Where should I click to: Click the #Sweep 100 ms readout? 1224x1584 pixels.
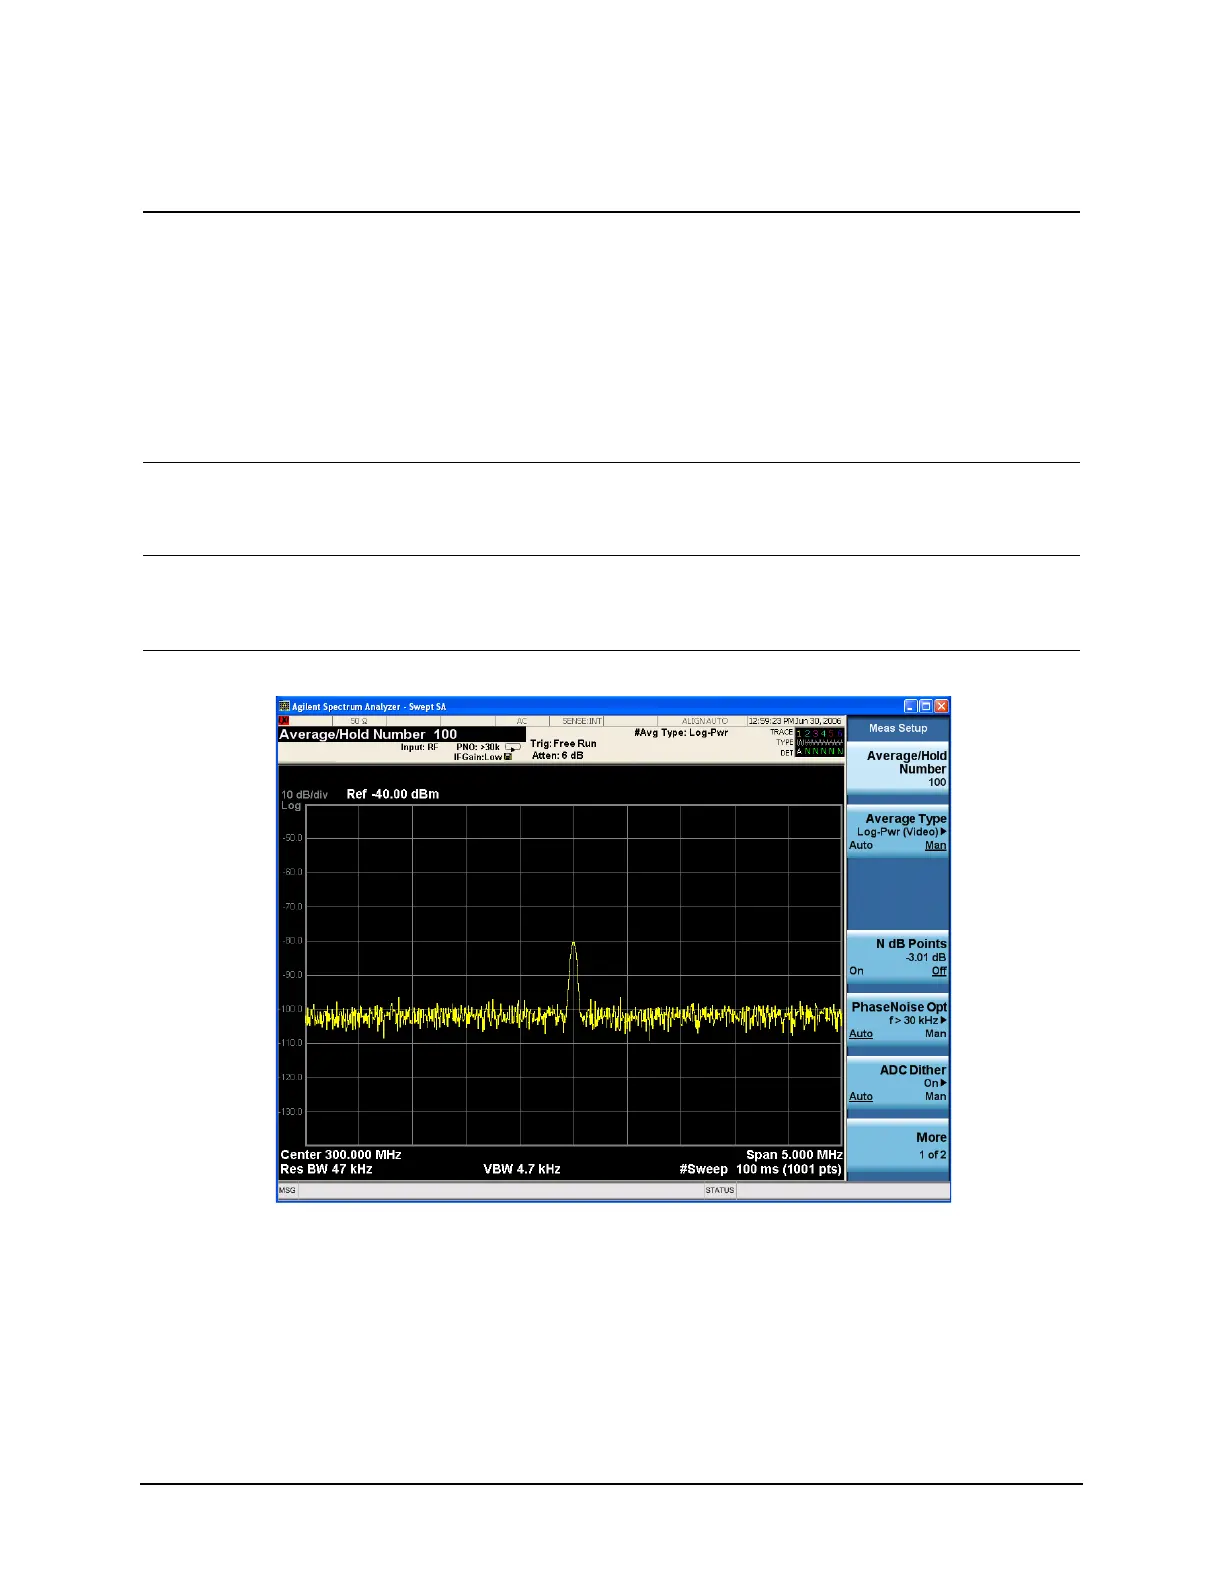pyautogui.click(x=760, y=1169)
